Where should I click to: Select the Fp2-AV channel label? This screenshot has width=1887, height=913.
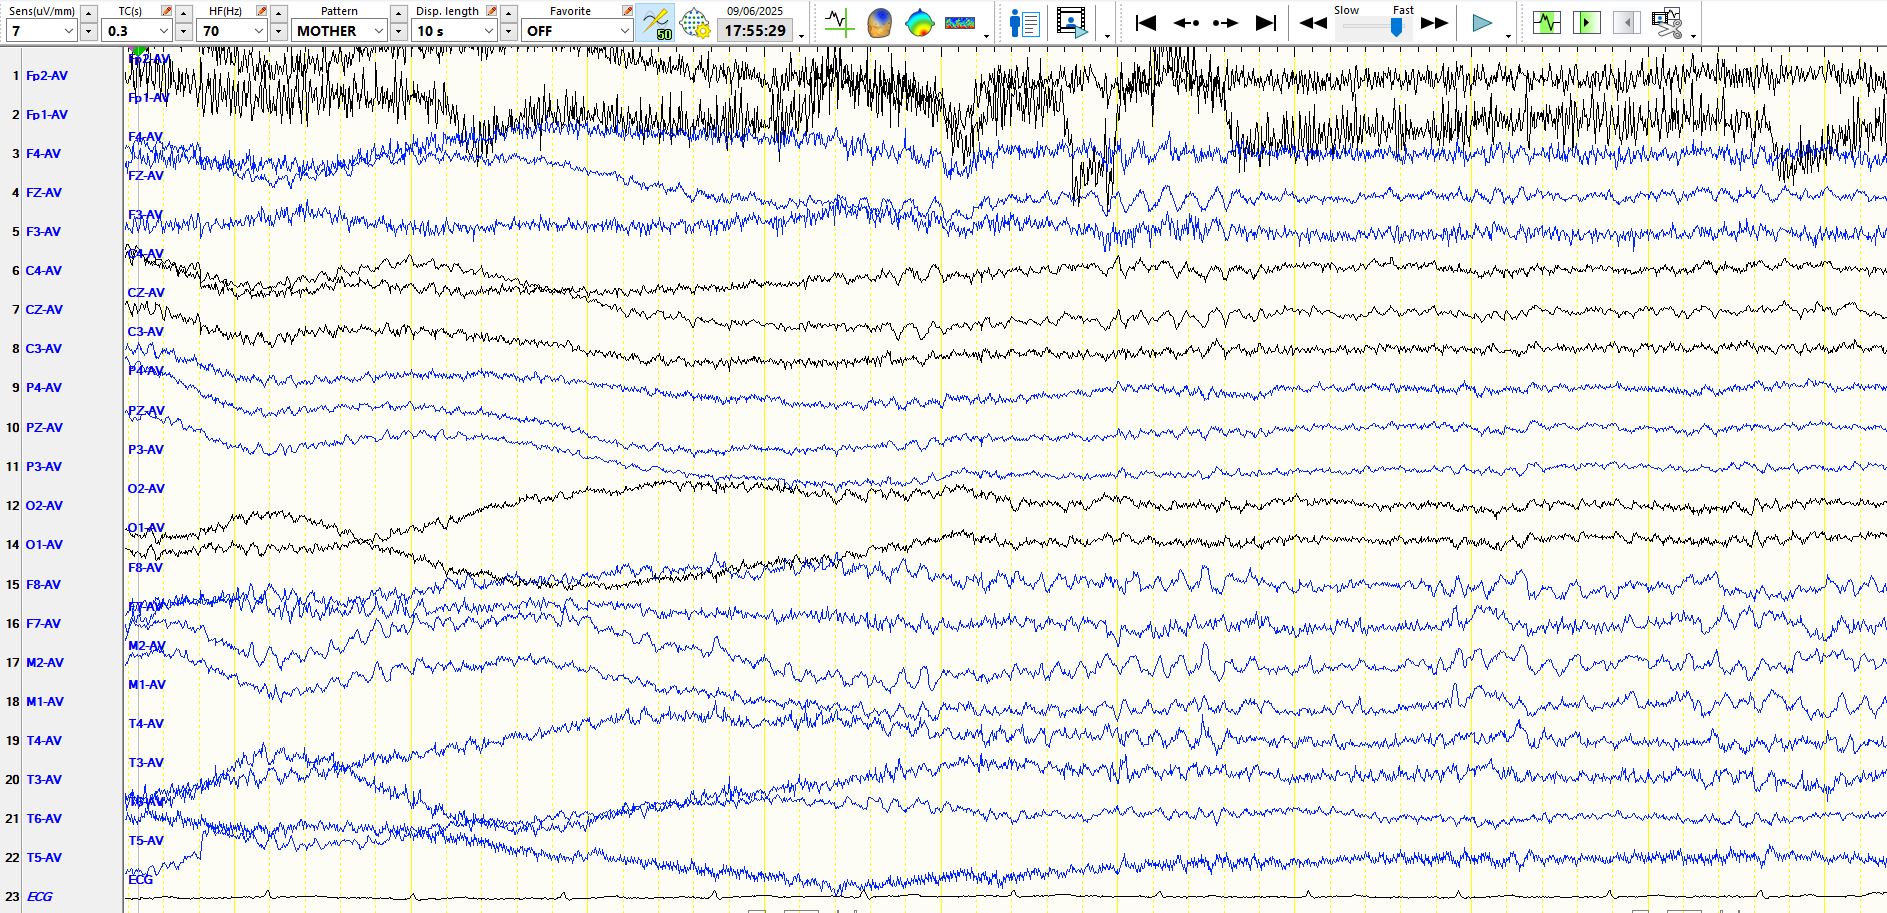coord(47,76)
